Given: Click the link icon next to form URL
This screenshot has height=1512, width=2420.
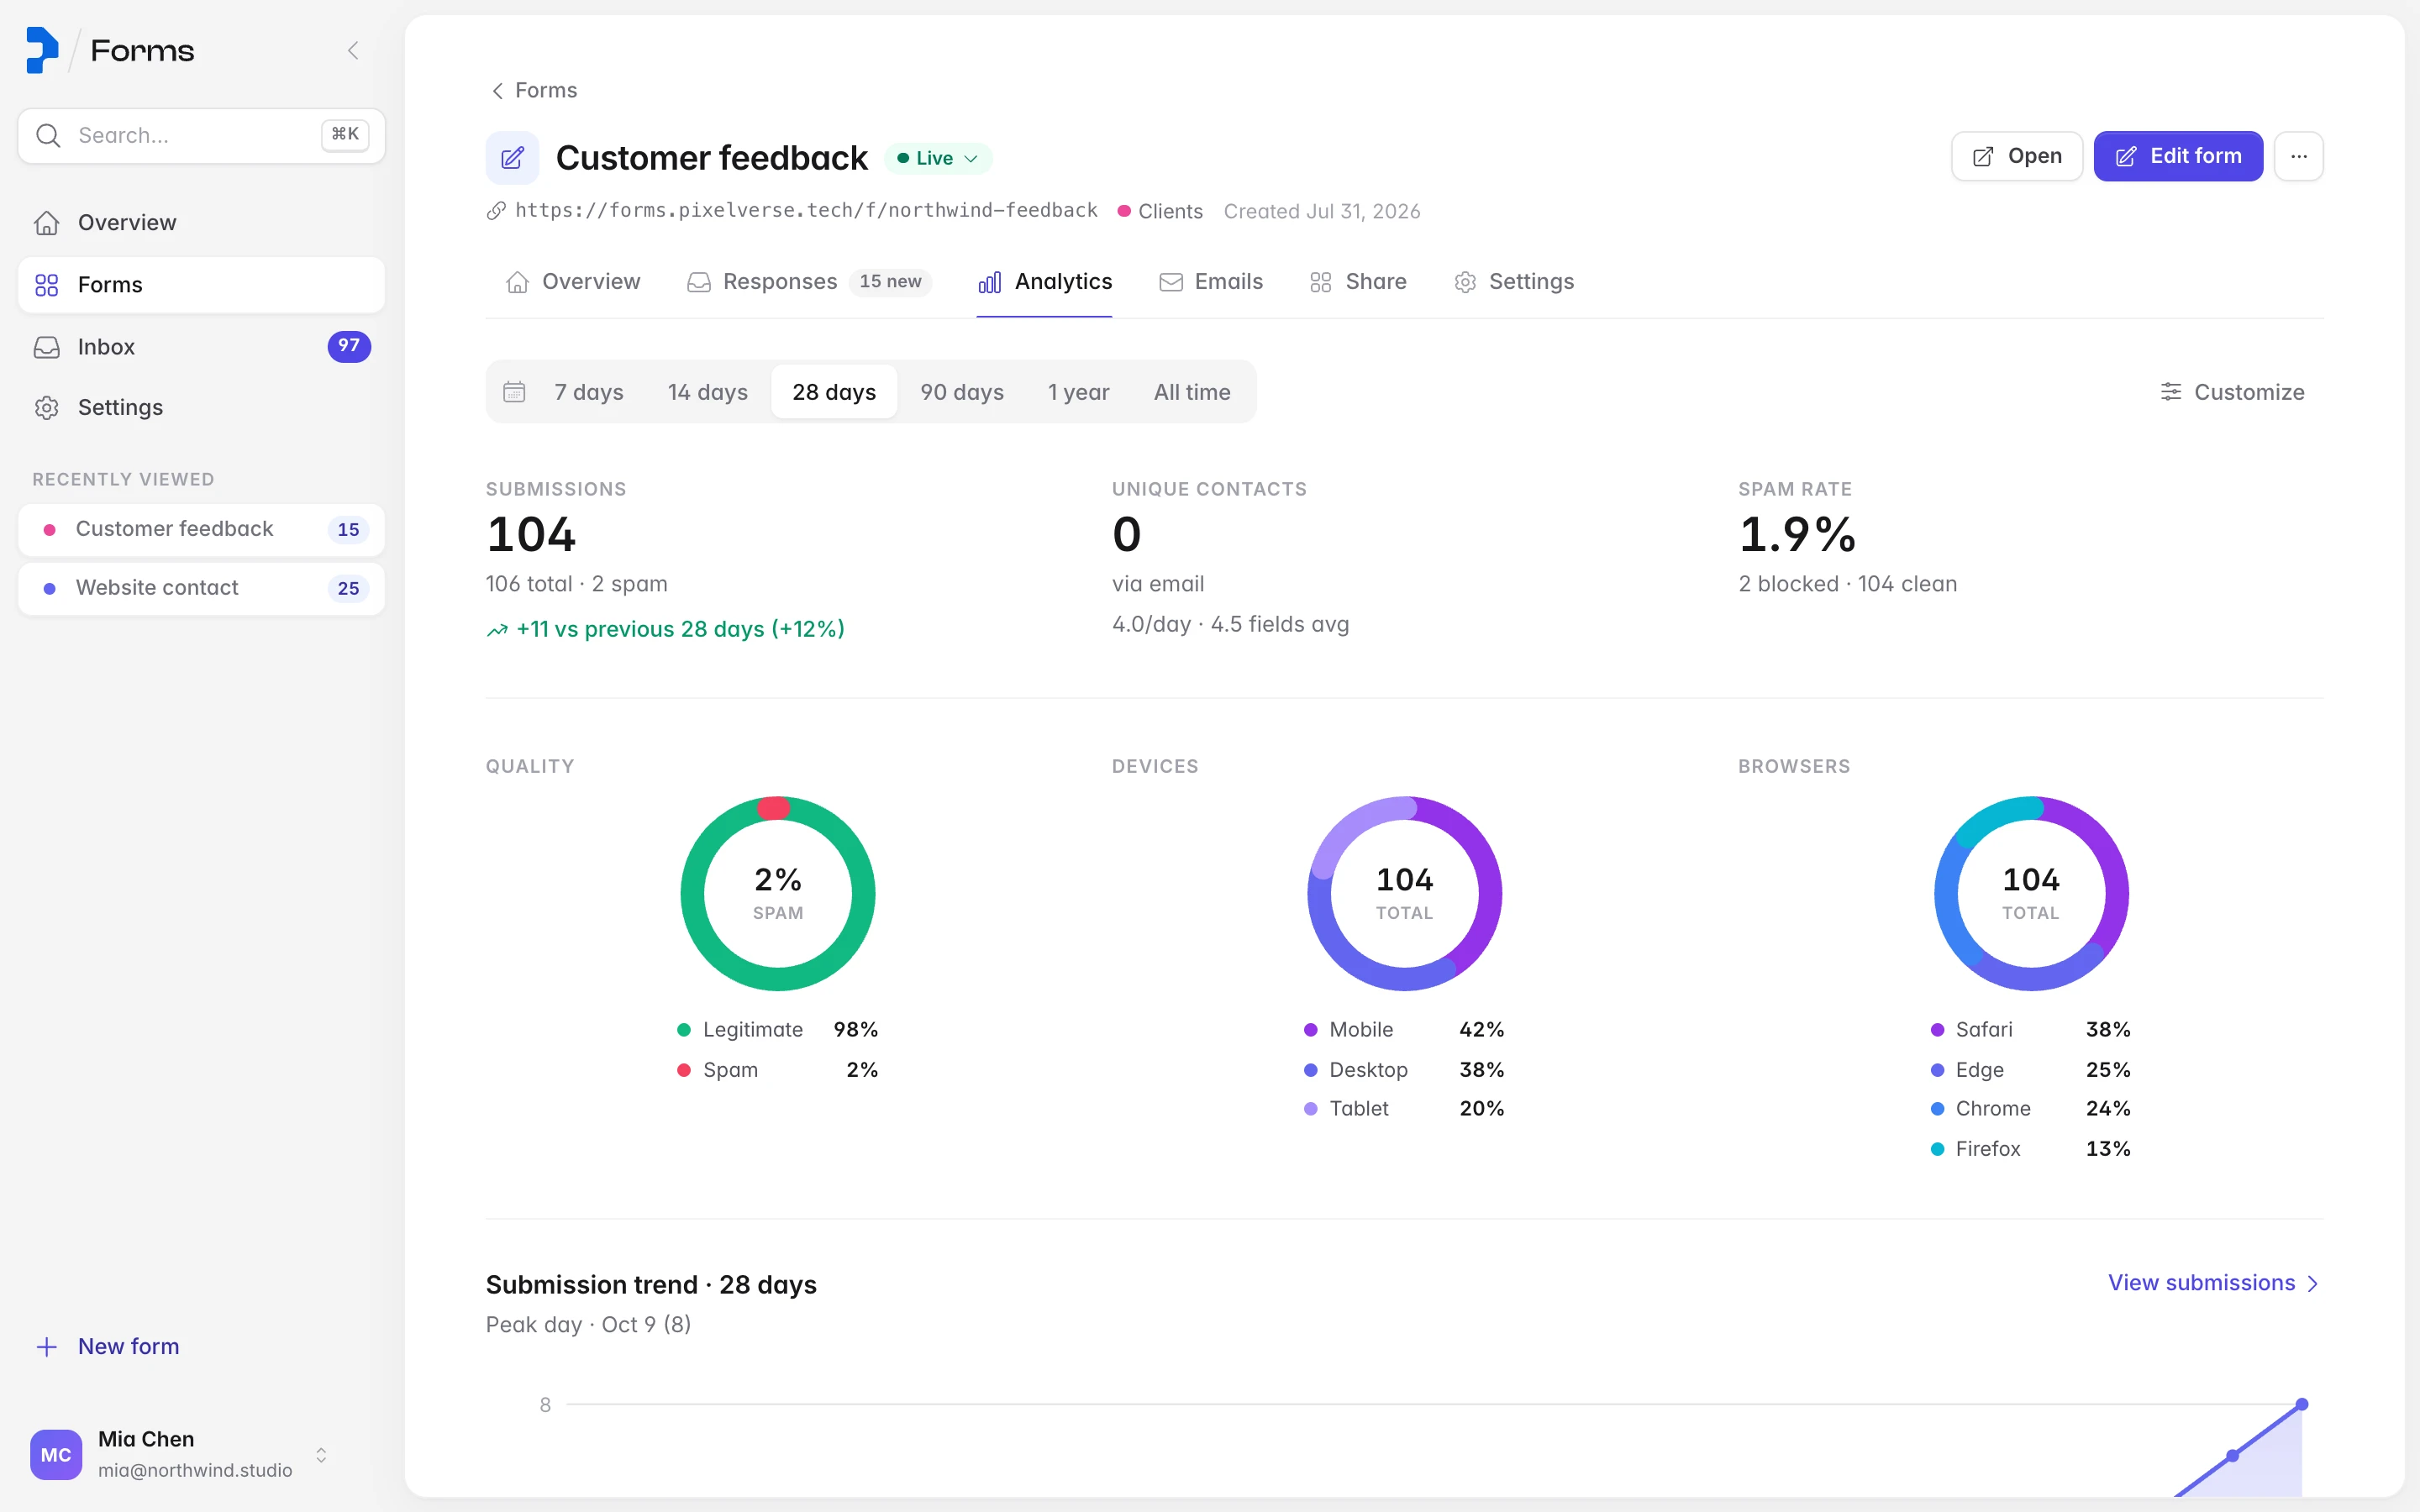Looking at the screenshot, I should [x=496, y=211].
